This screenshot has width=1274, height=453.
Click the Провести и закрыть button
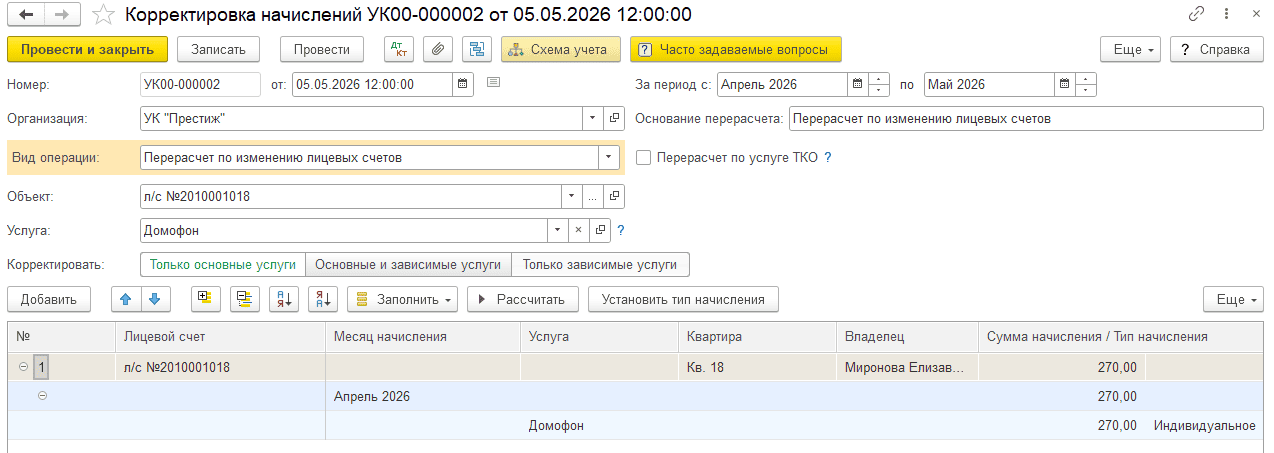pos(87,49)
